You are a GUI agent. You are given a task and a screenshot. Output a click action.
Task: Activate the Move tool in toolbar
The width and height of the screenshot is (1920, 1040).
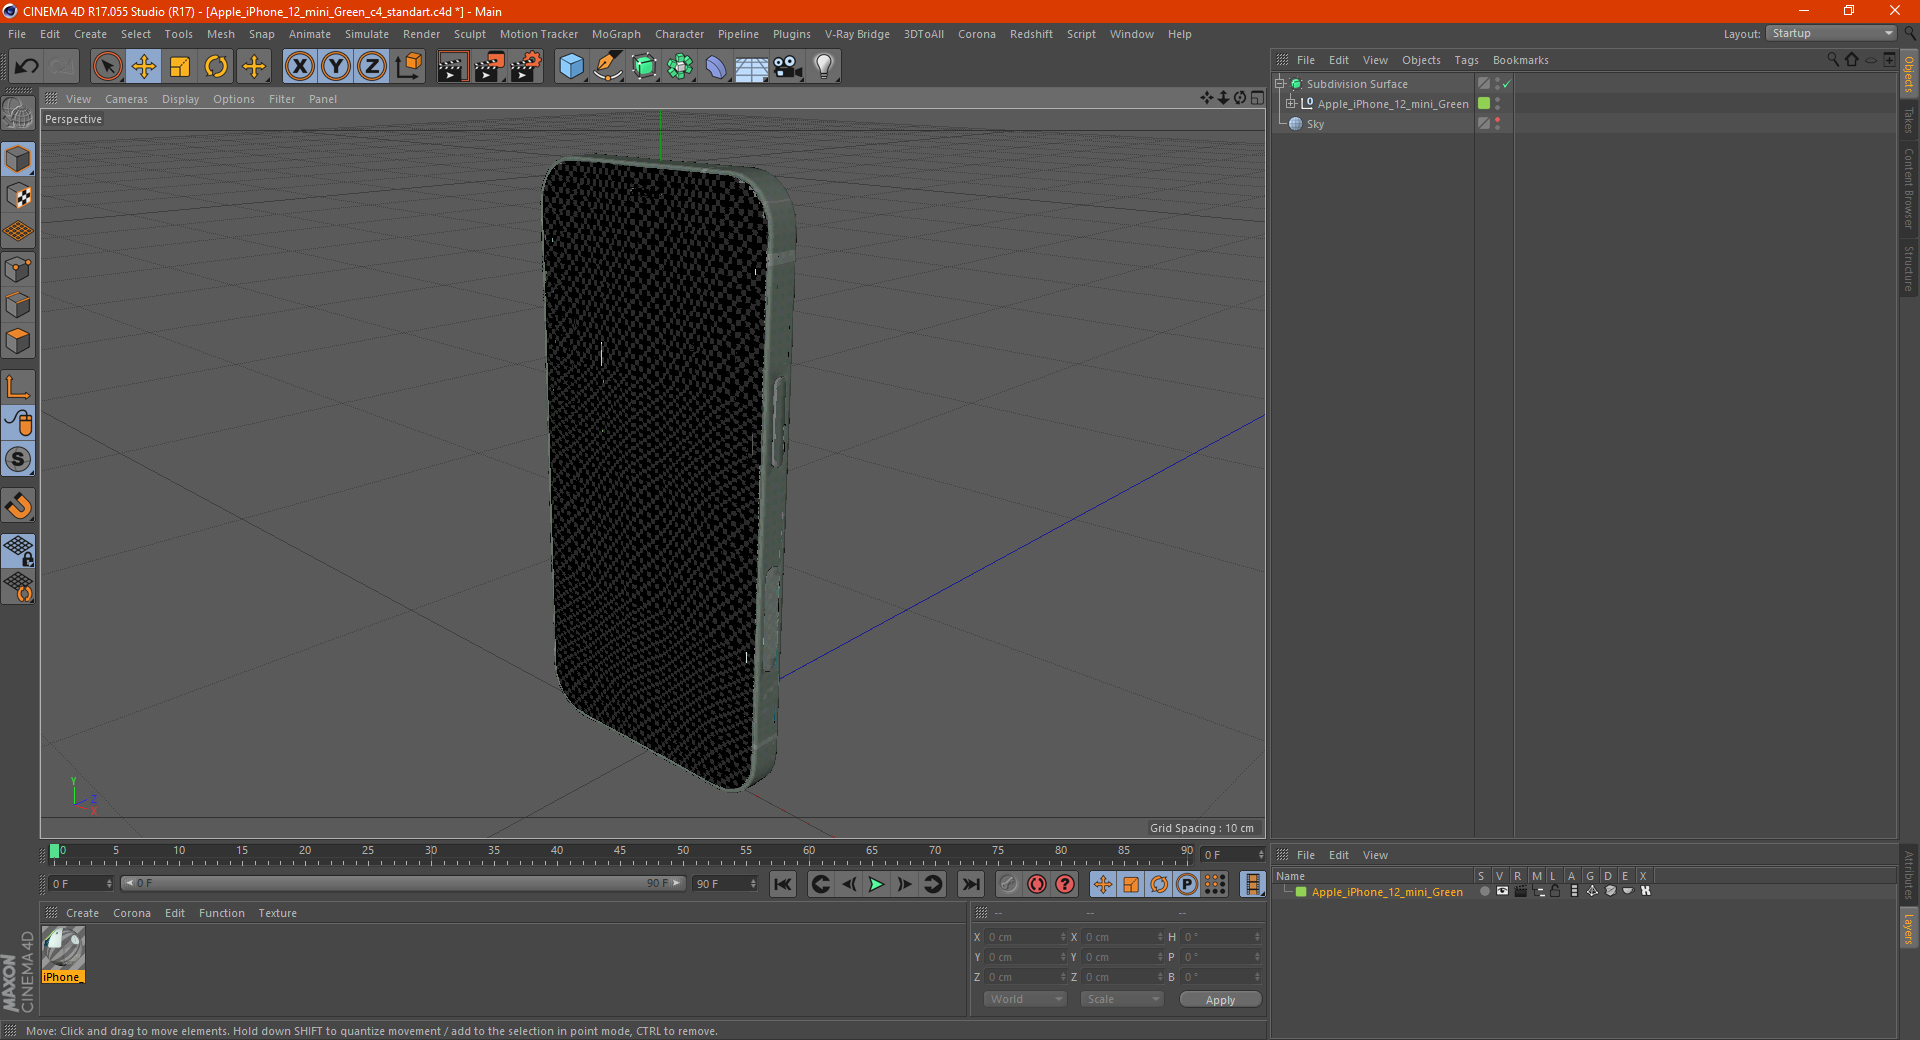coord(143,67)
